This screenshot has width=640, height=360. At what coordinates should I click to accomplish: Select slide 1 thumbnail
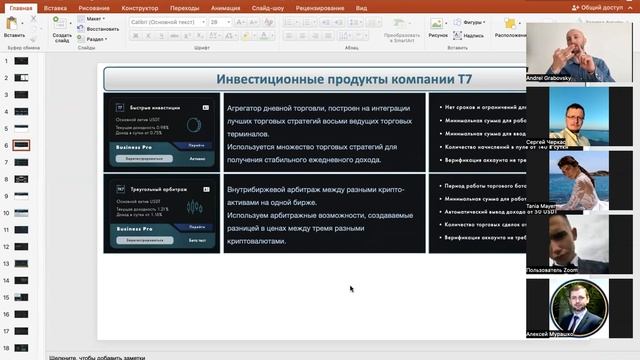tap(21, 61)
